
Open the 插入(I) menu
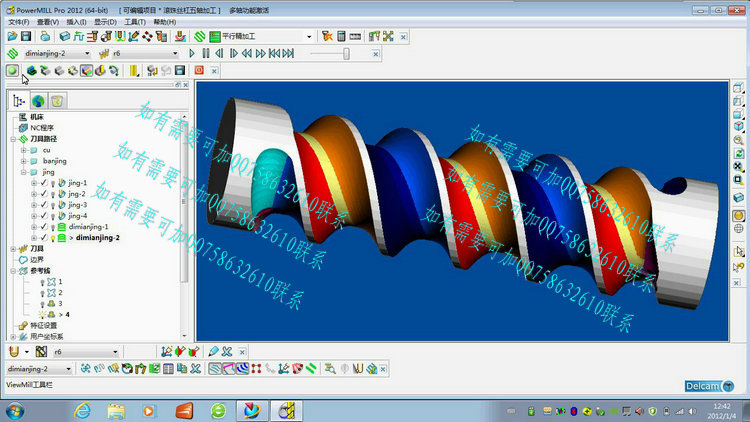[x=76, y=22]
